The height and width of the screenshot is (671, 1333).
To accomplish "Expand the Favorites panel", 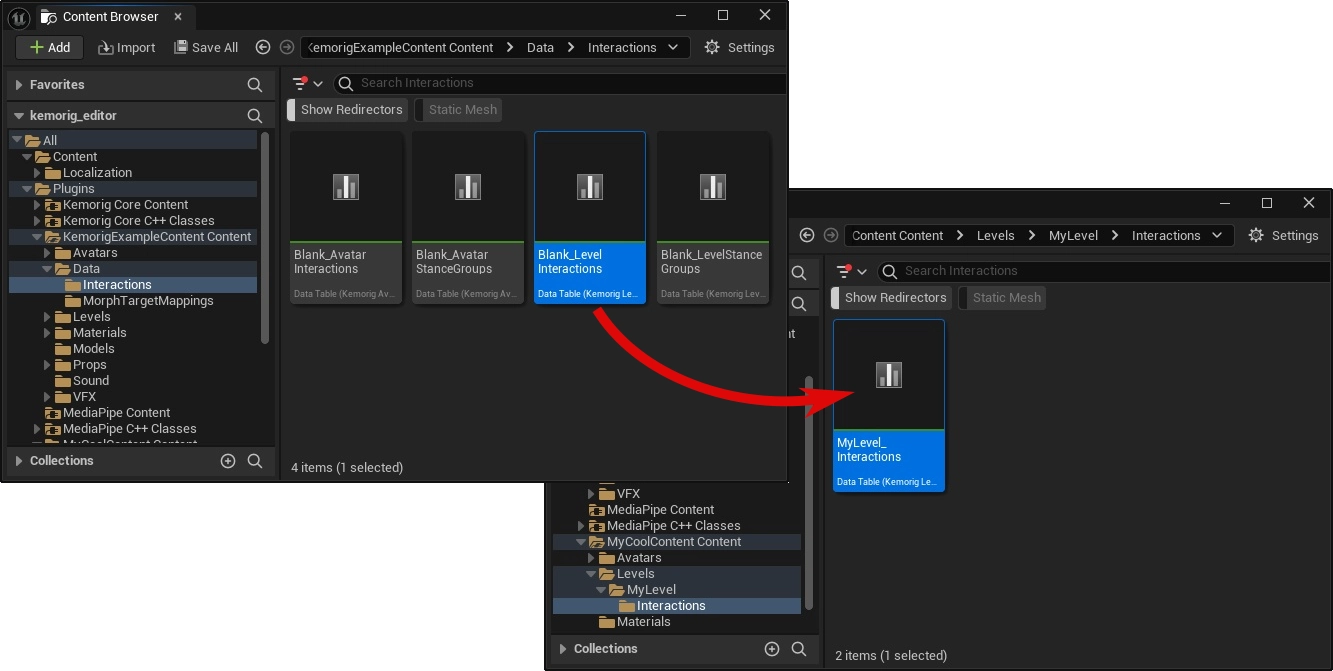I will (x=19, y=86).
